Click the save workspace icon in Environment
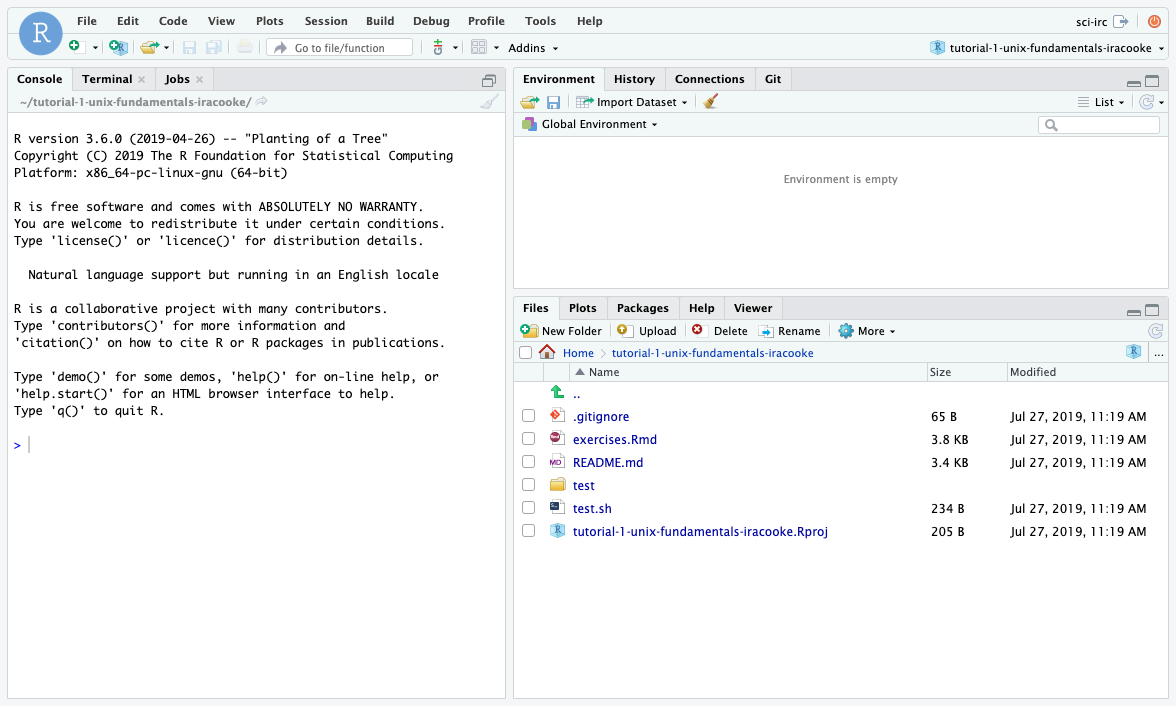 (x=553, y=102)
